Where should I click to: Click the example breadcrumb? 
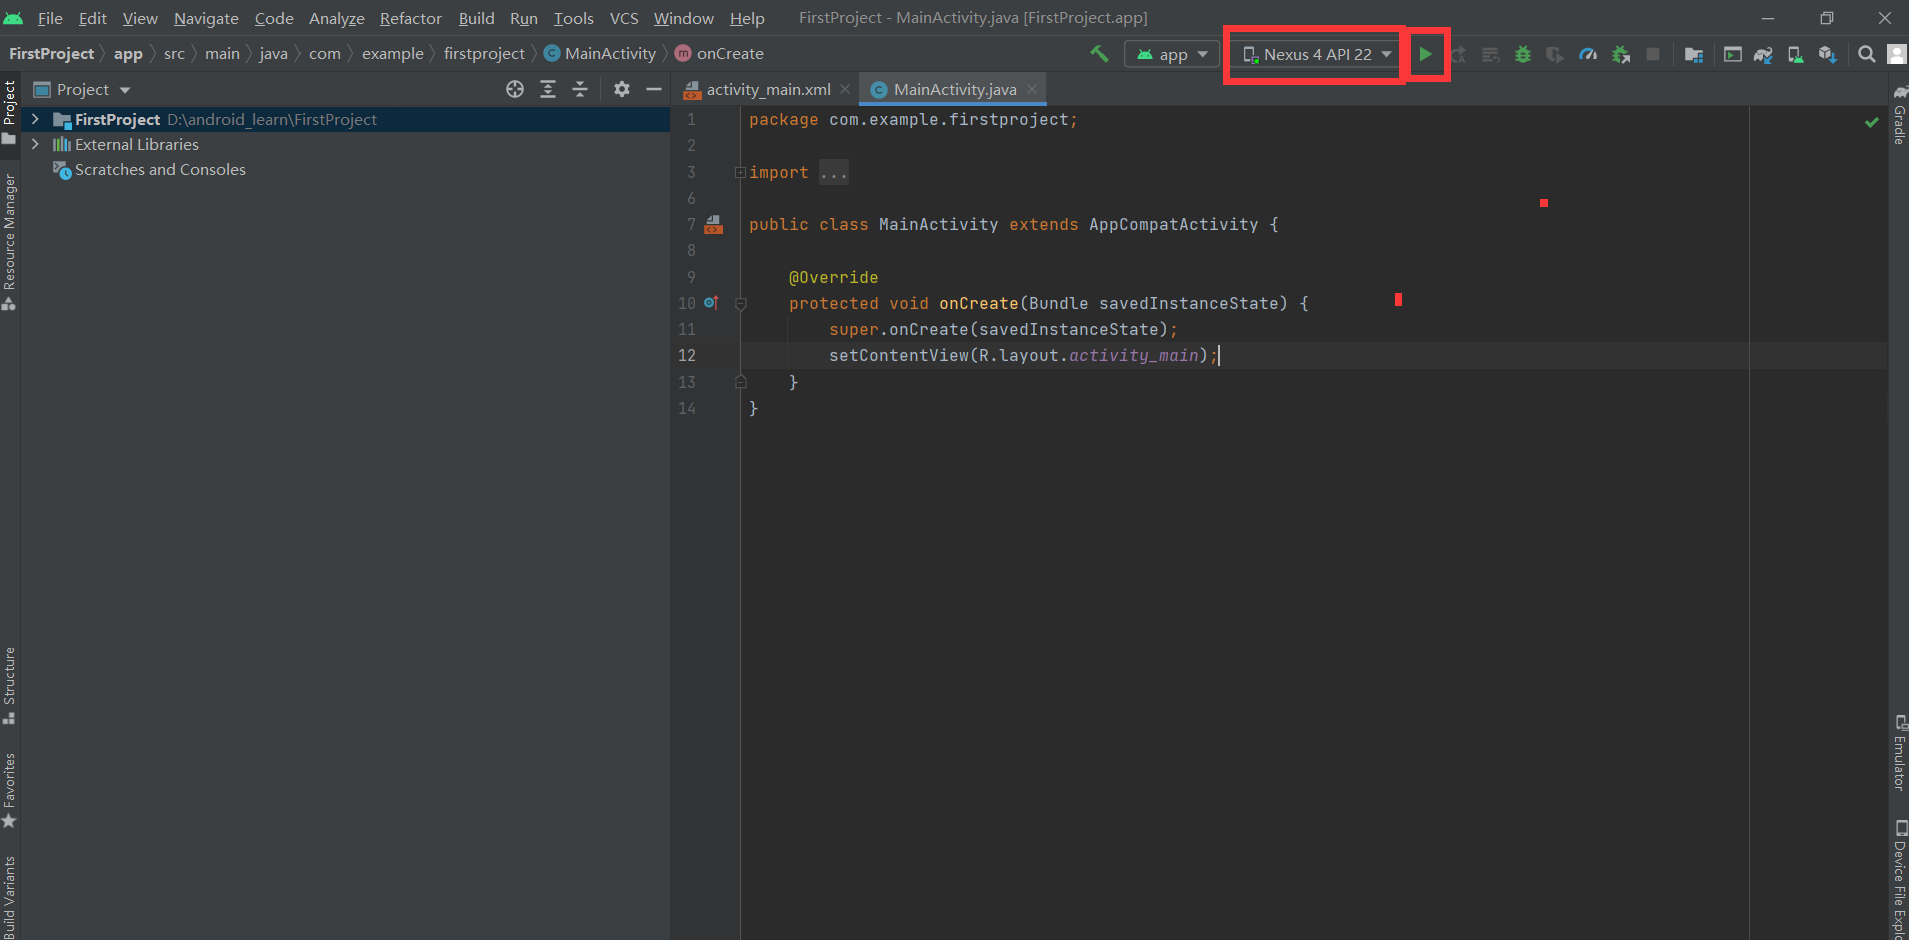[x=392, y=53]
